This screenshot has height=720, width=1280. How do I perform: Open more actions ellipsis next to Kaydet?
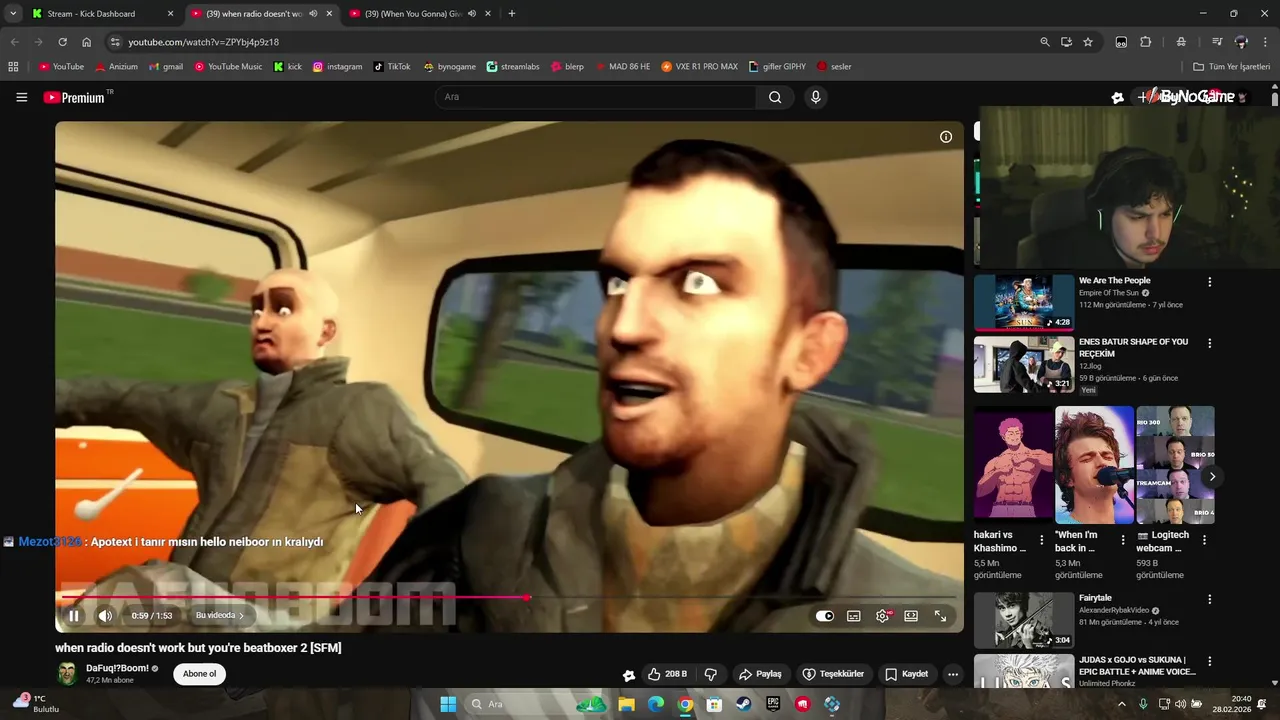(x=953, y=674)
